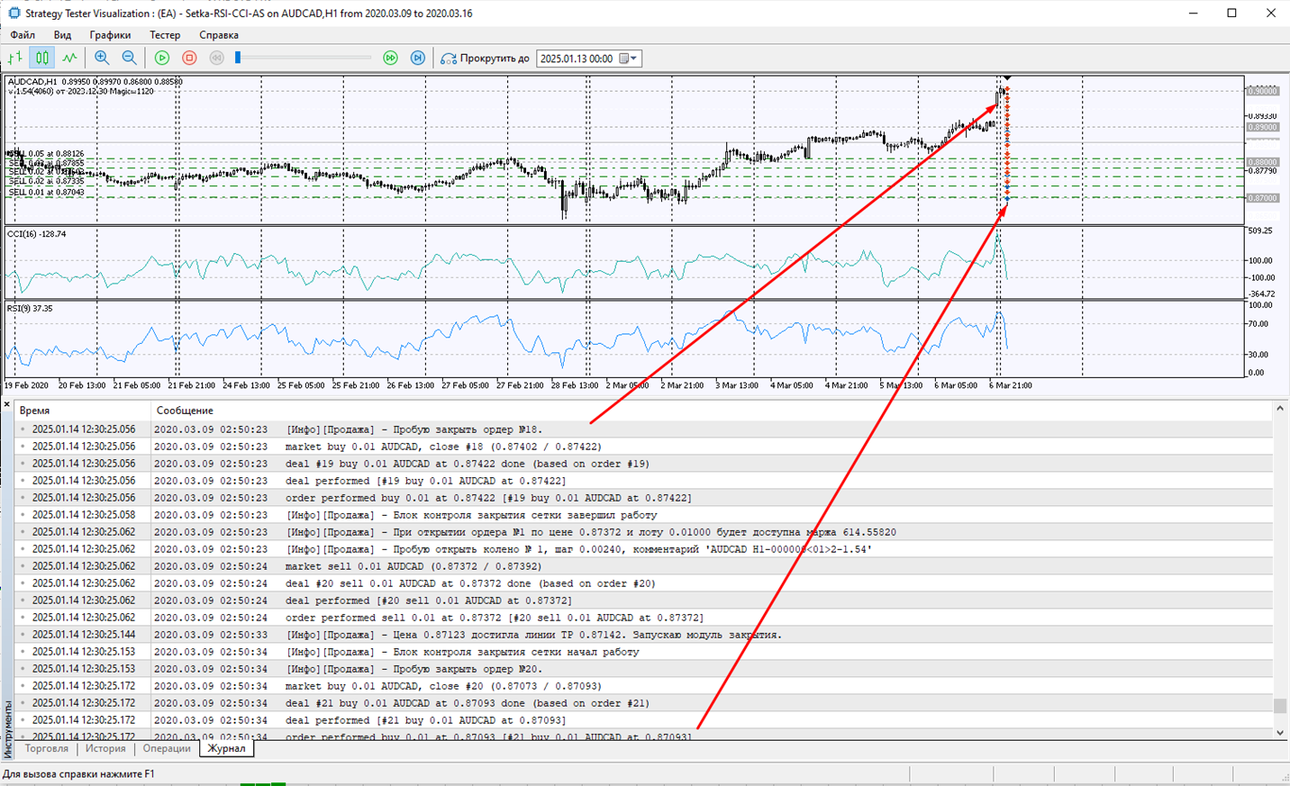
Task: Open the Тестер menu
Action: tap(165, 34)
